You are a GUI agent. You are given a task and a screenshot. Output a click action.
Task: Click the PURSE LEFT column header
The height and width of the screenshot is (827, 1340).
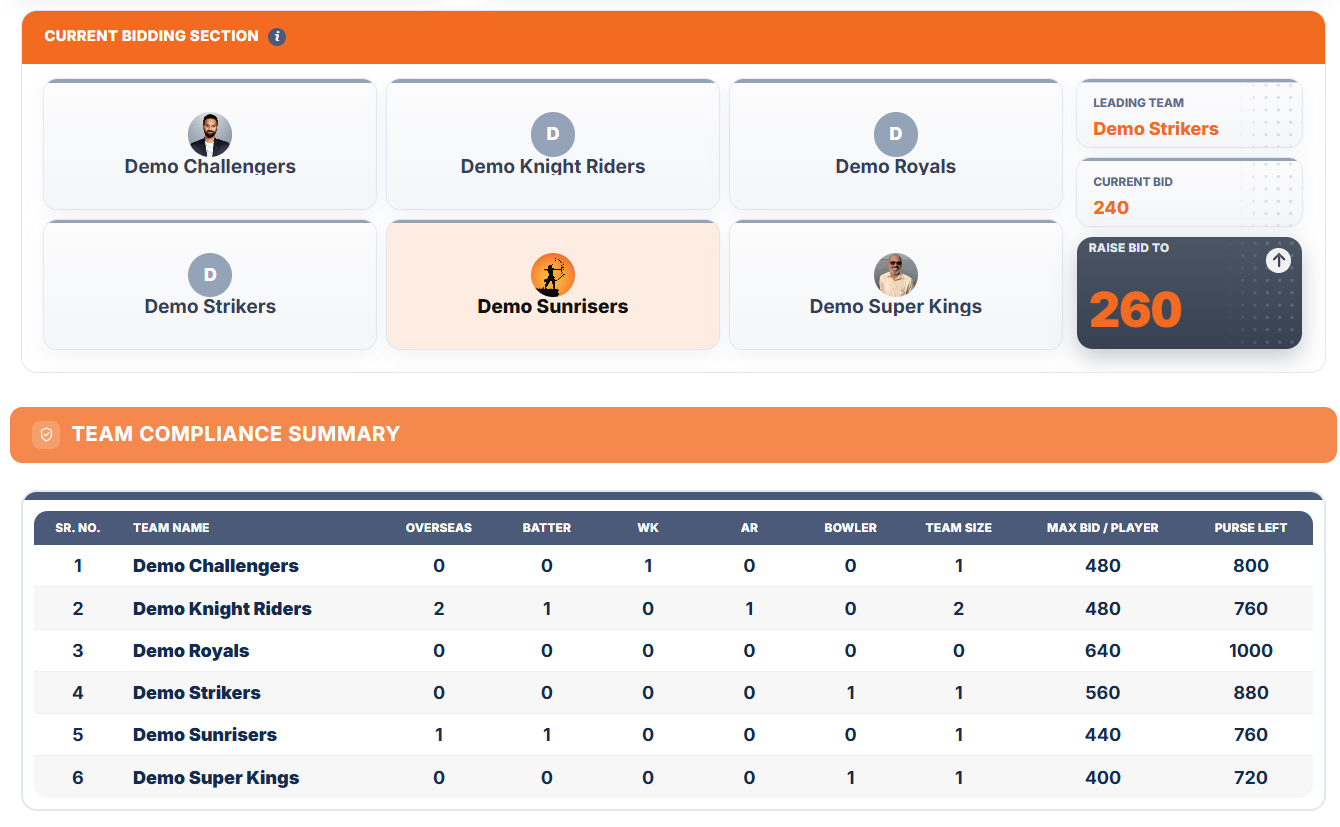(1250, 528)
